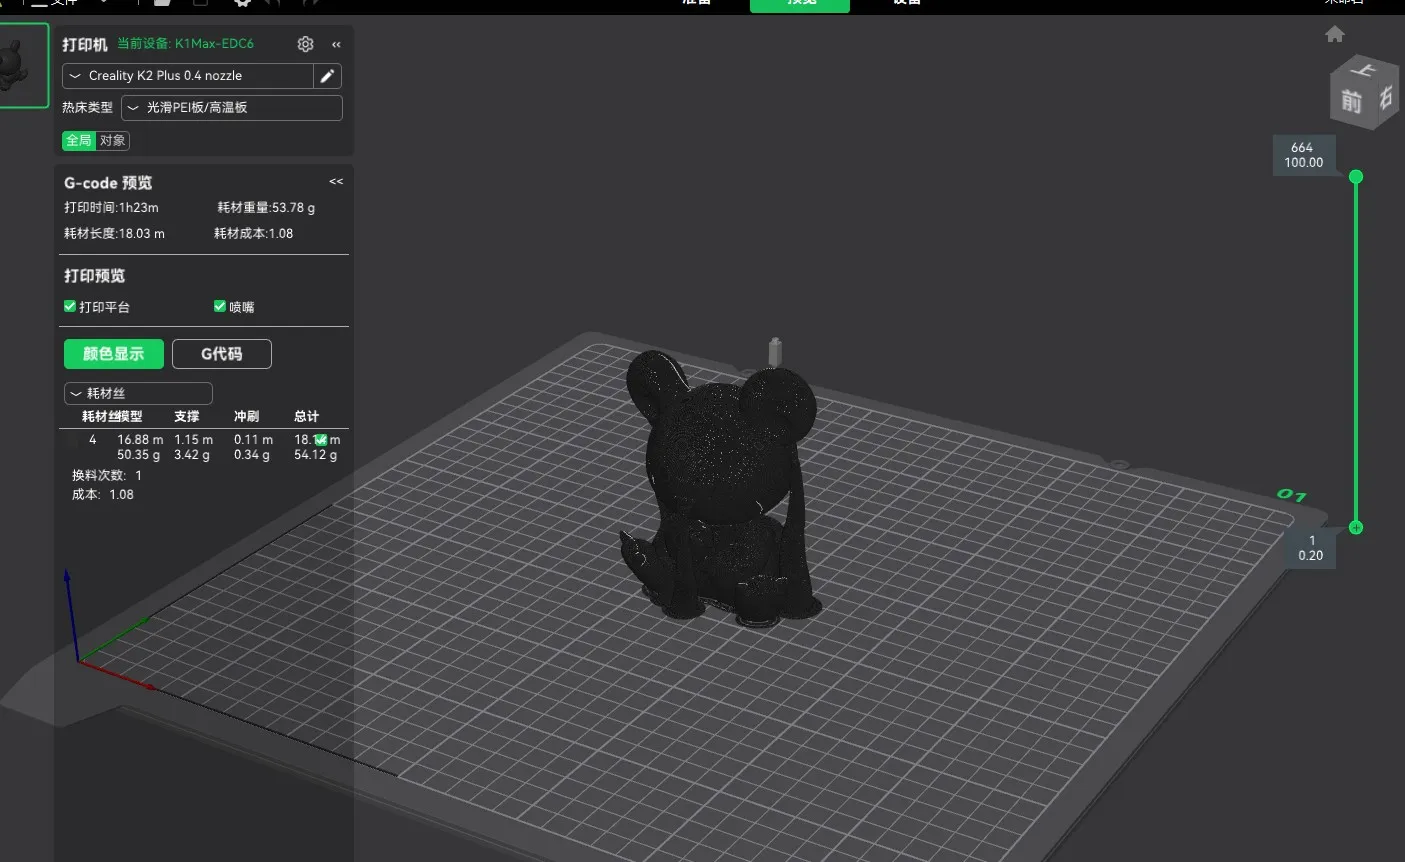Collapse the 打印机 panel with double-chevron

(x=336, y=44)
